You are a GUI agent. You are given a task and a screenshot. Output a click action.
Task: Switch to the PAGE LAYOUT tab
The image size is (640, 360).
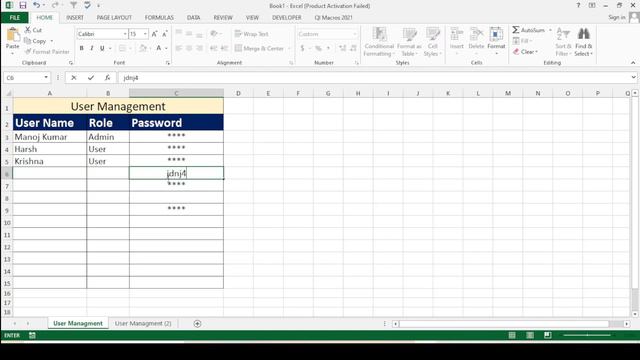pos(114,18)
